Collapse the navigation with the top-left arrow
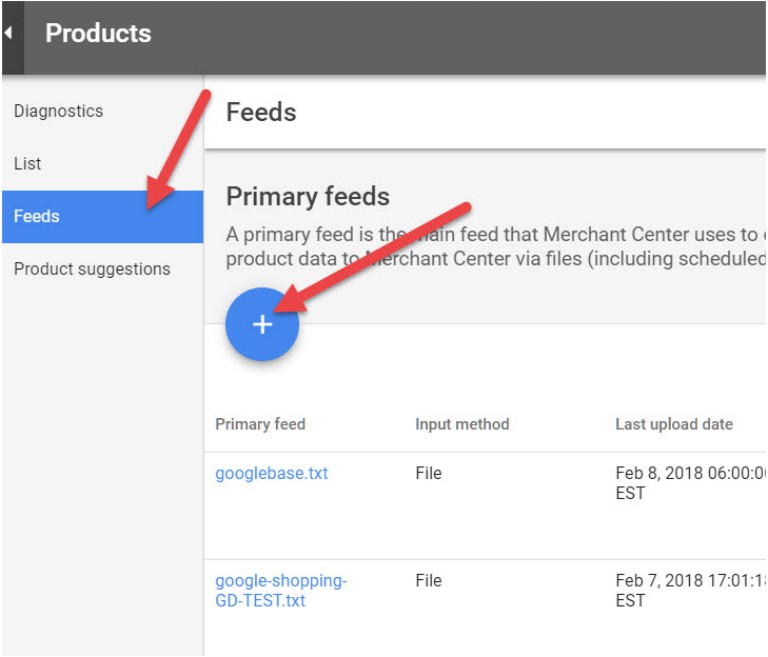 [x=9, y=33]
